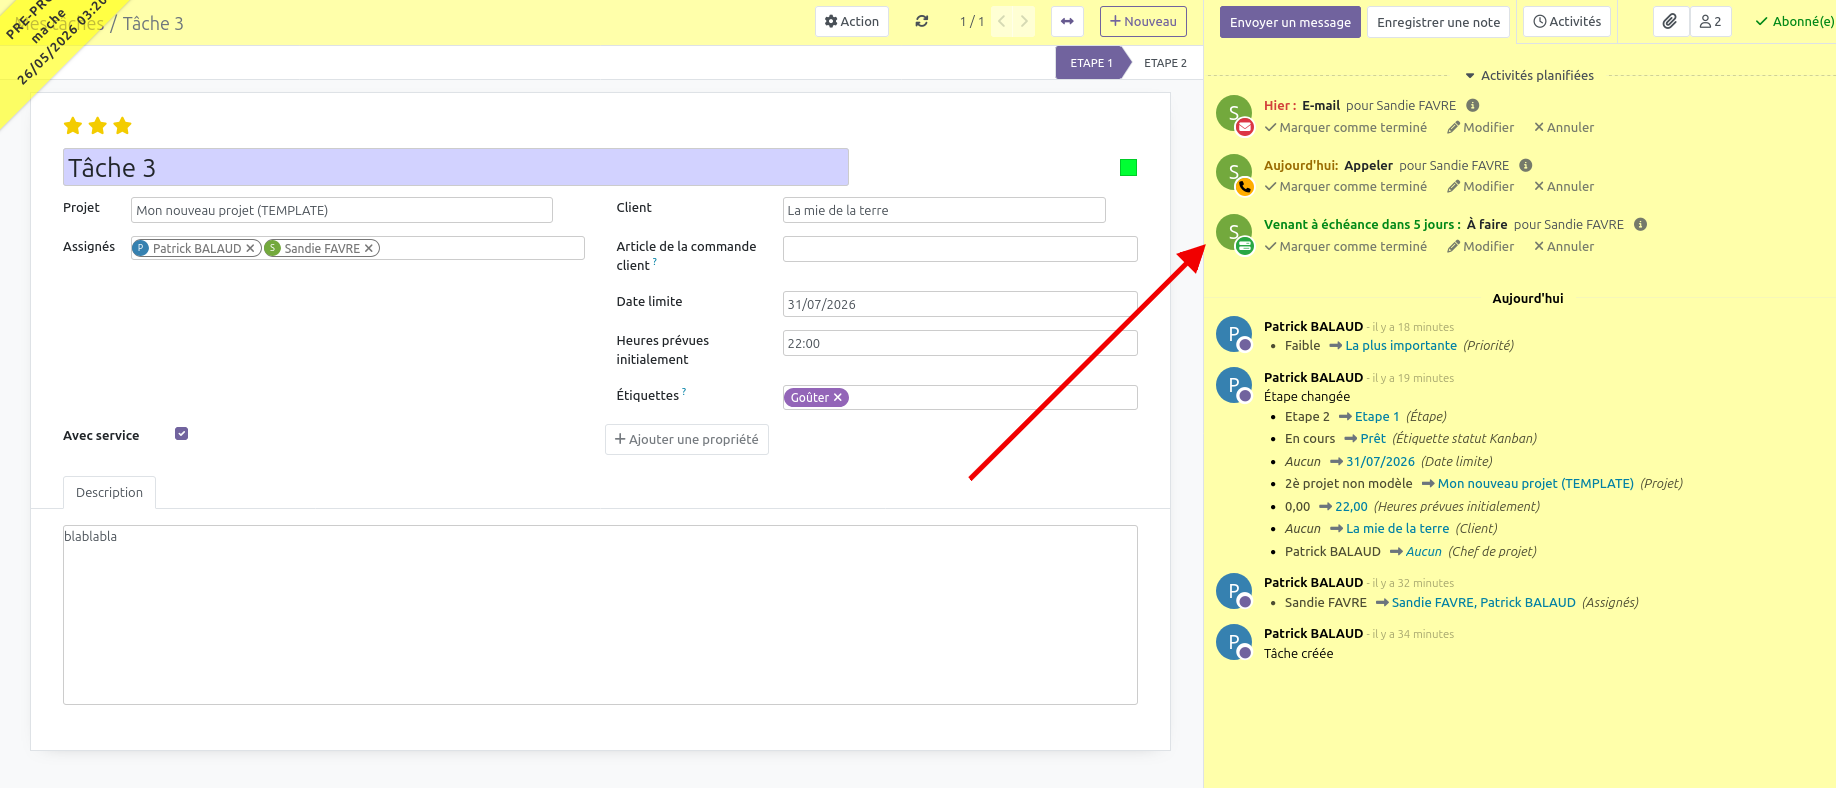Image resolution: width=1836 pixels, height=788 pixels.
Task: Open the Étiquettes help tooltip mark
Action: tap(684, 392)
